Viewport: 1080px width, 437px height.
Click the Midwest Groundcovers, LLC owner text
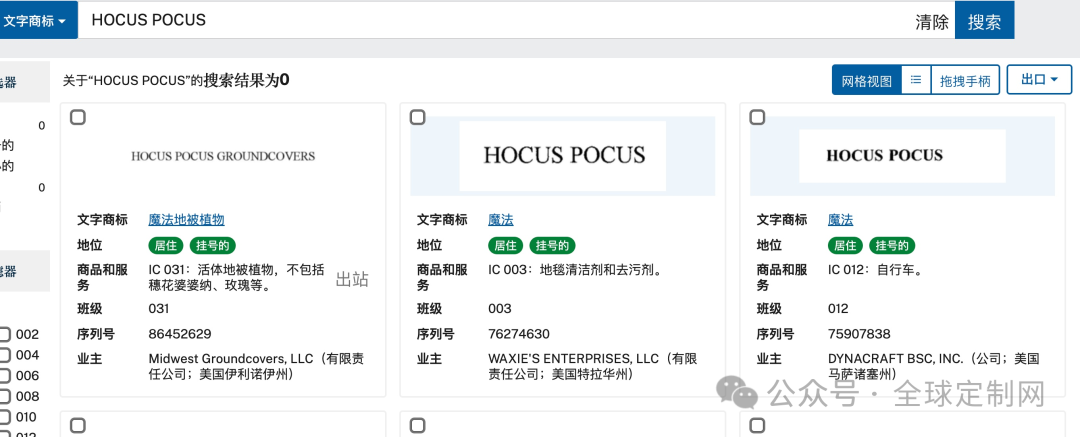tap(257, 367)
